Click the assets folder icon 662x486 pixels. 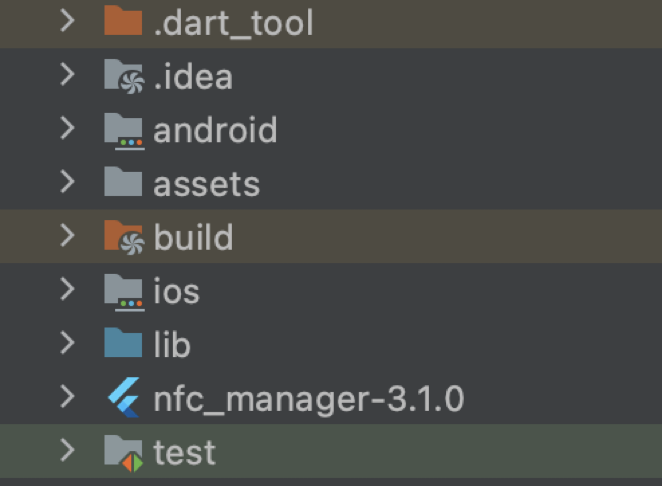coord(123,184)
